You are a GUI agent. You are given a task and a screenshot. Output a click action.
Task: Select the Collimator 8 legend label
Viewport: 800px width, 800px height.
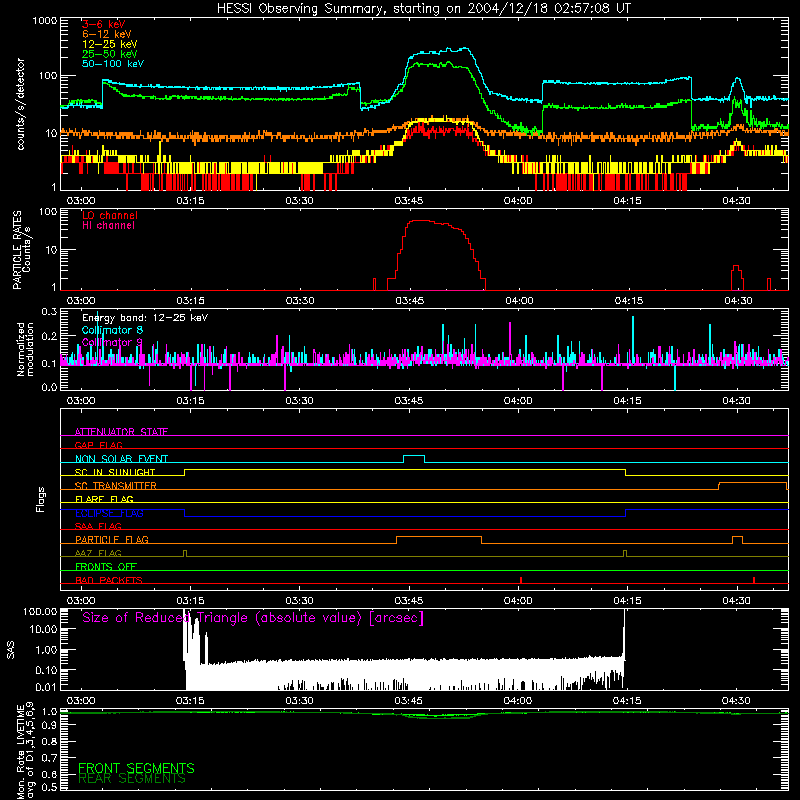coord(112,330)
